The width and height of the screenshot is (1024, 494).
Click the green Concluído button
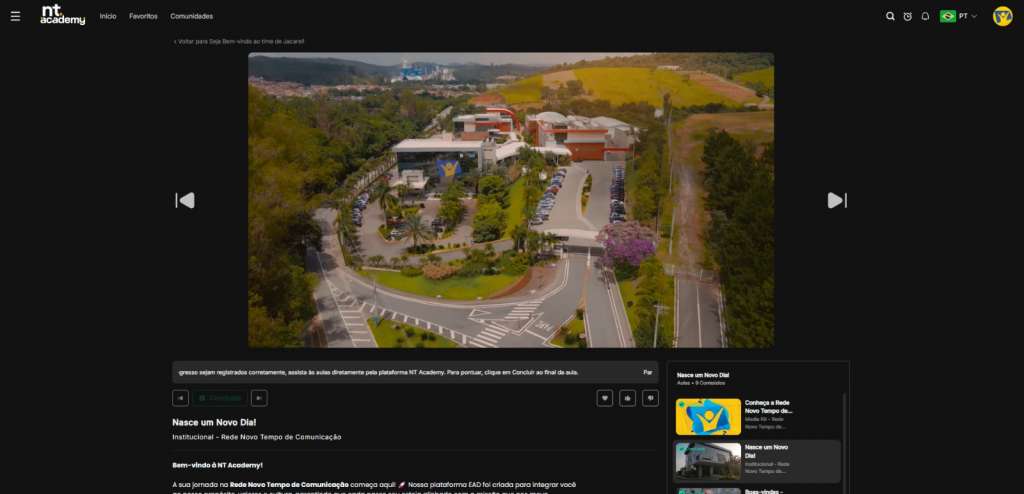tap(220, 398)
